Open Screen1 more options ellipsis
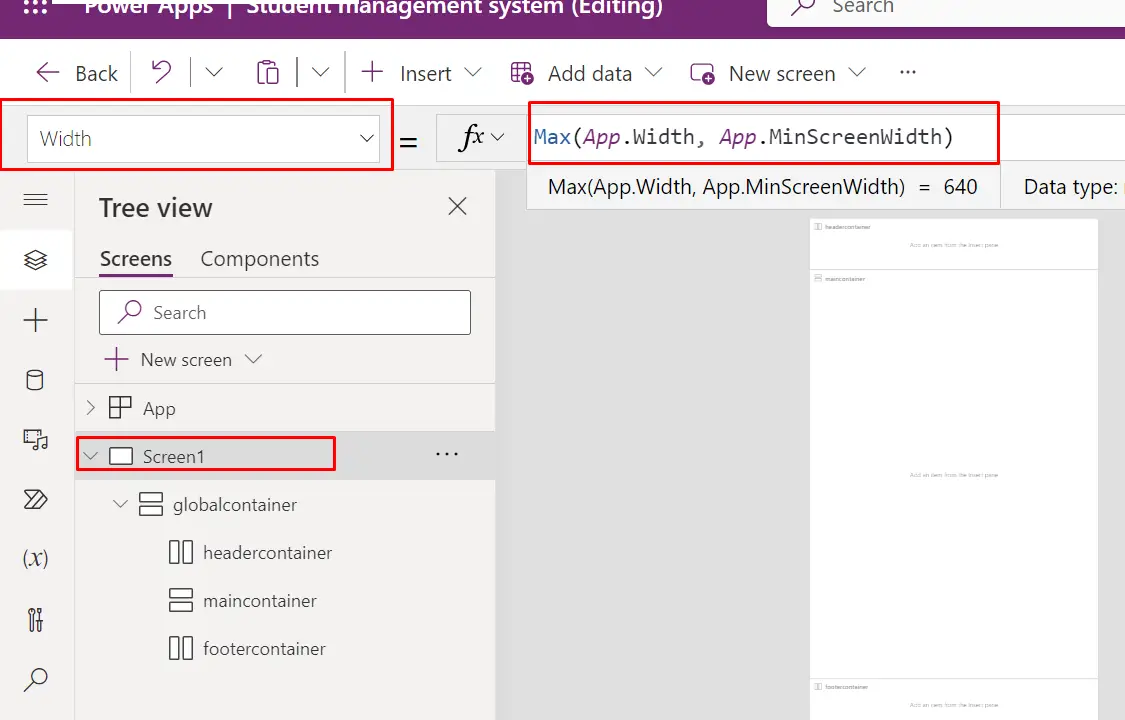Screen dimensions: 1125x720 447,454
